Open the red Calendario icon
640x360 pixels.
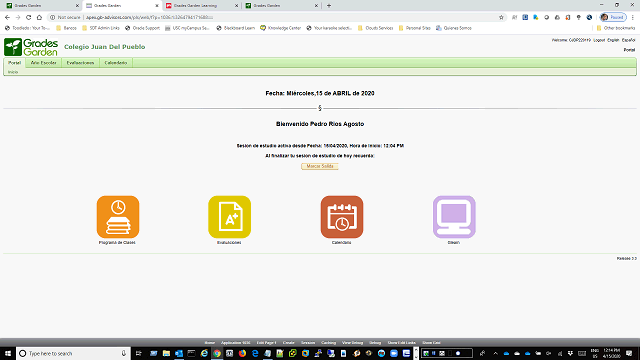342,217
